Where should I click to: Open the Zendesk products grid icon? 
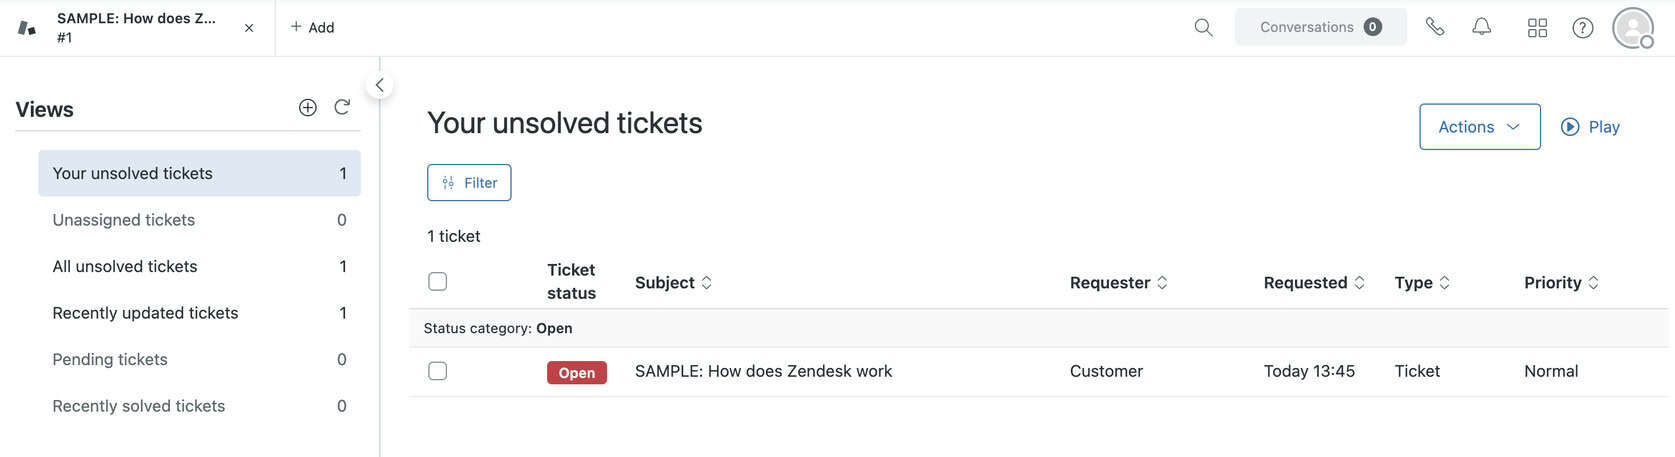tap(1537, 28)
